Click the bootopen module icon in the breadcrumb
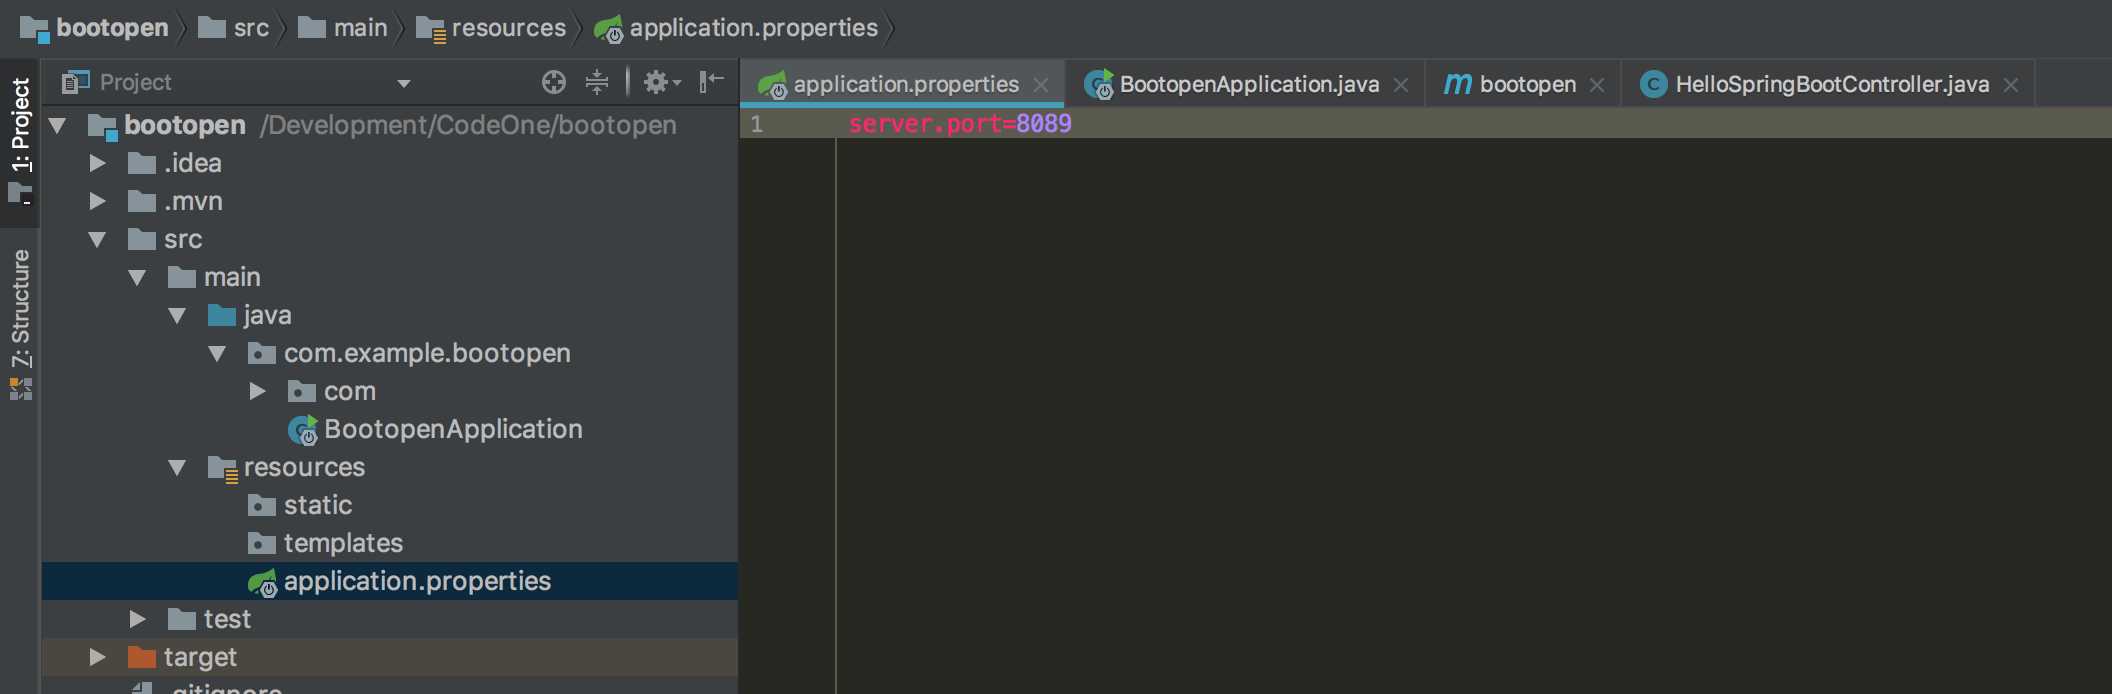The width and height of the screenshot is (2112, 694). 34,29
